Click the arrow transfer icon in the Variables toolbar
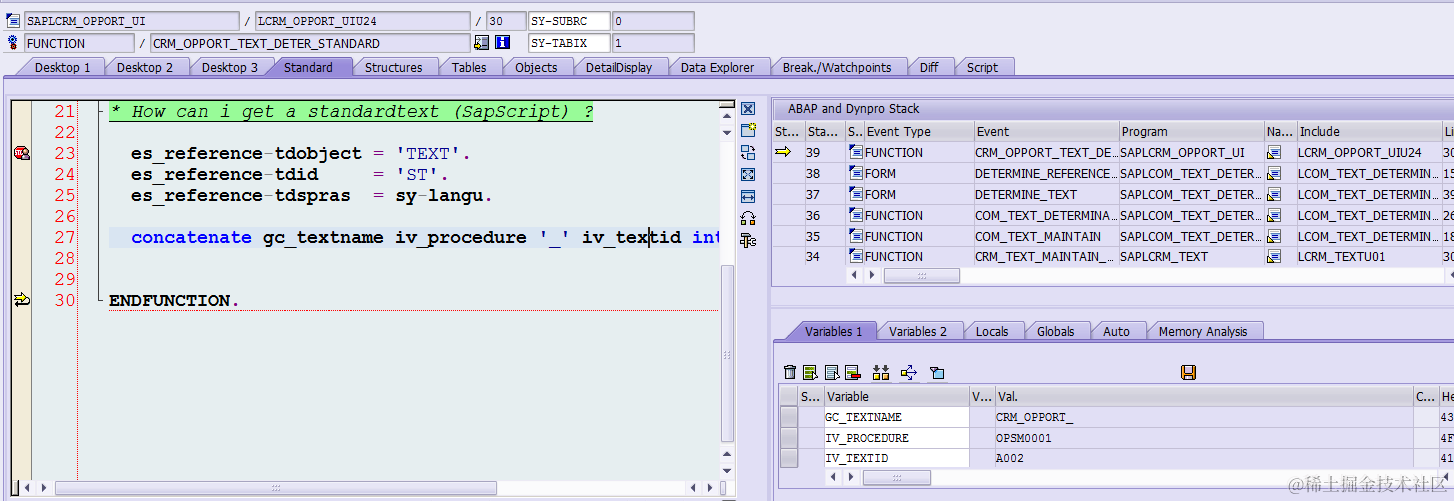This screenshot has width=1454, height=501. pyautogui.click(x=909, y=372)
